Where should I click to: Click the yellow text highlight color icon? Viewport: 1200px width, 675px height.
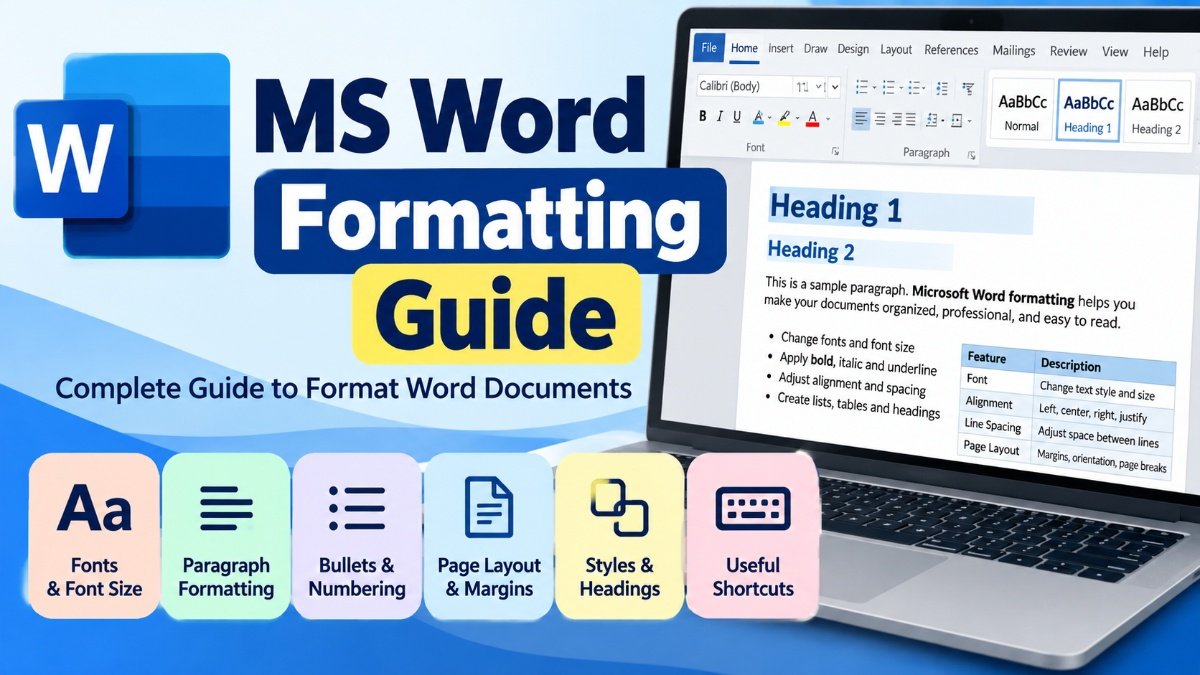pyautogui.click(x=784, y=118)
